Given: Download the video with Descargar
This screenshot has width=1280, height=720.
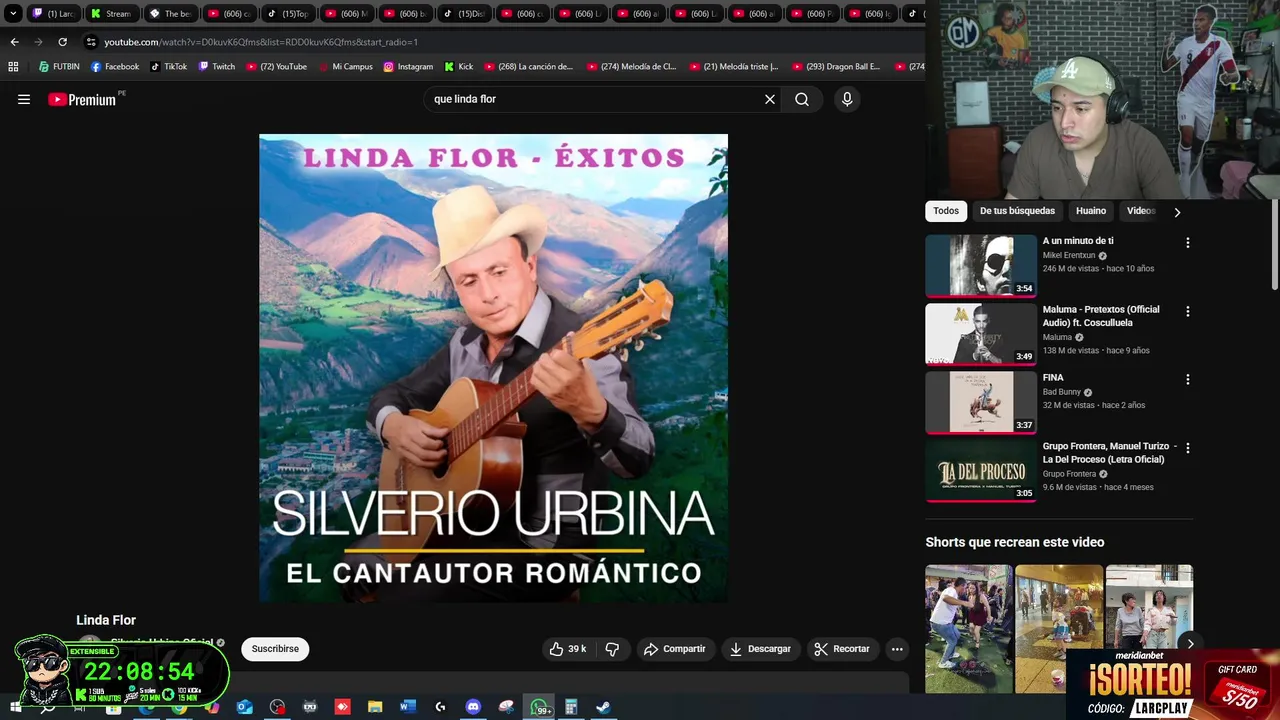Looking at the screenshot, I should point(760,649).
